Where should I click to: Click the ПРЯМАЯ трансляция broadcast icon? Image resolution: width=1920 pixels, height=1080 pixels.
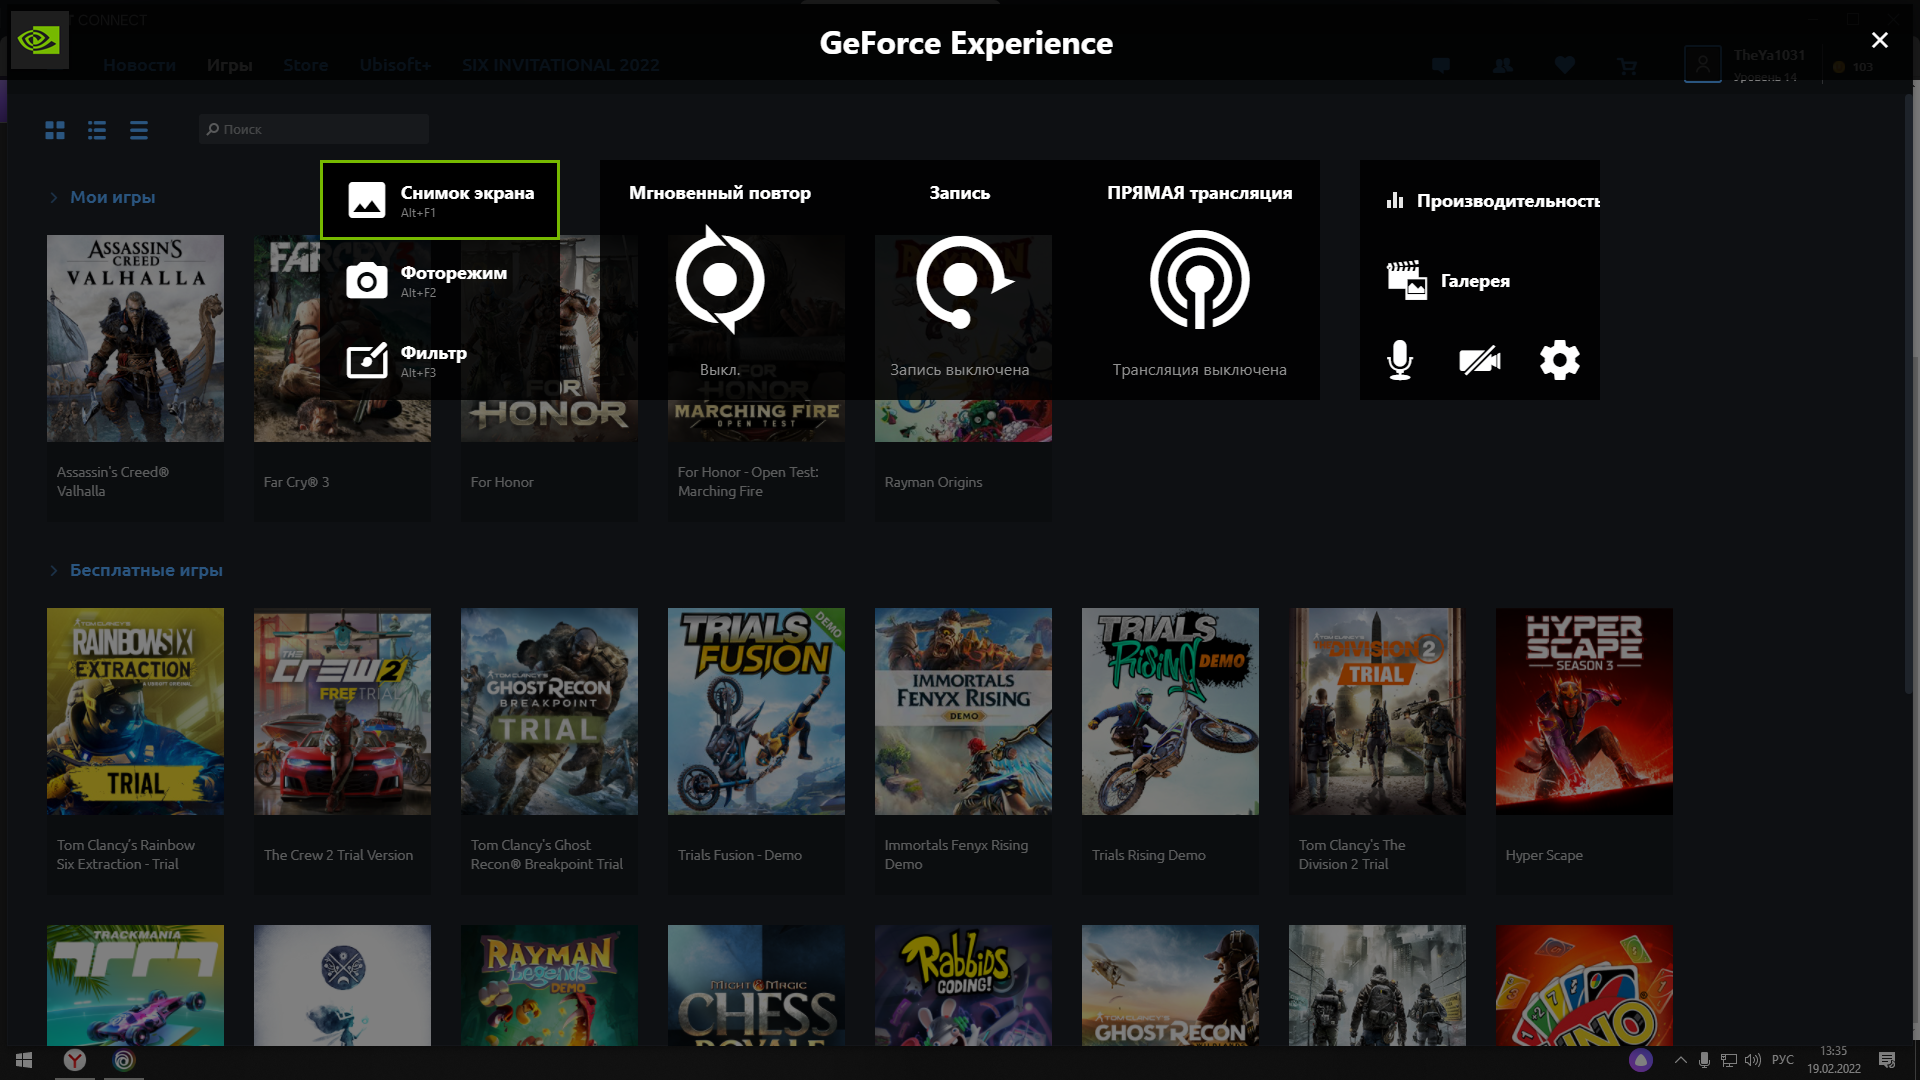pos(1200,280)
